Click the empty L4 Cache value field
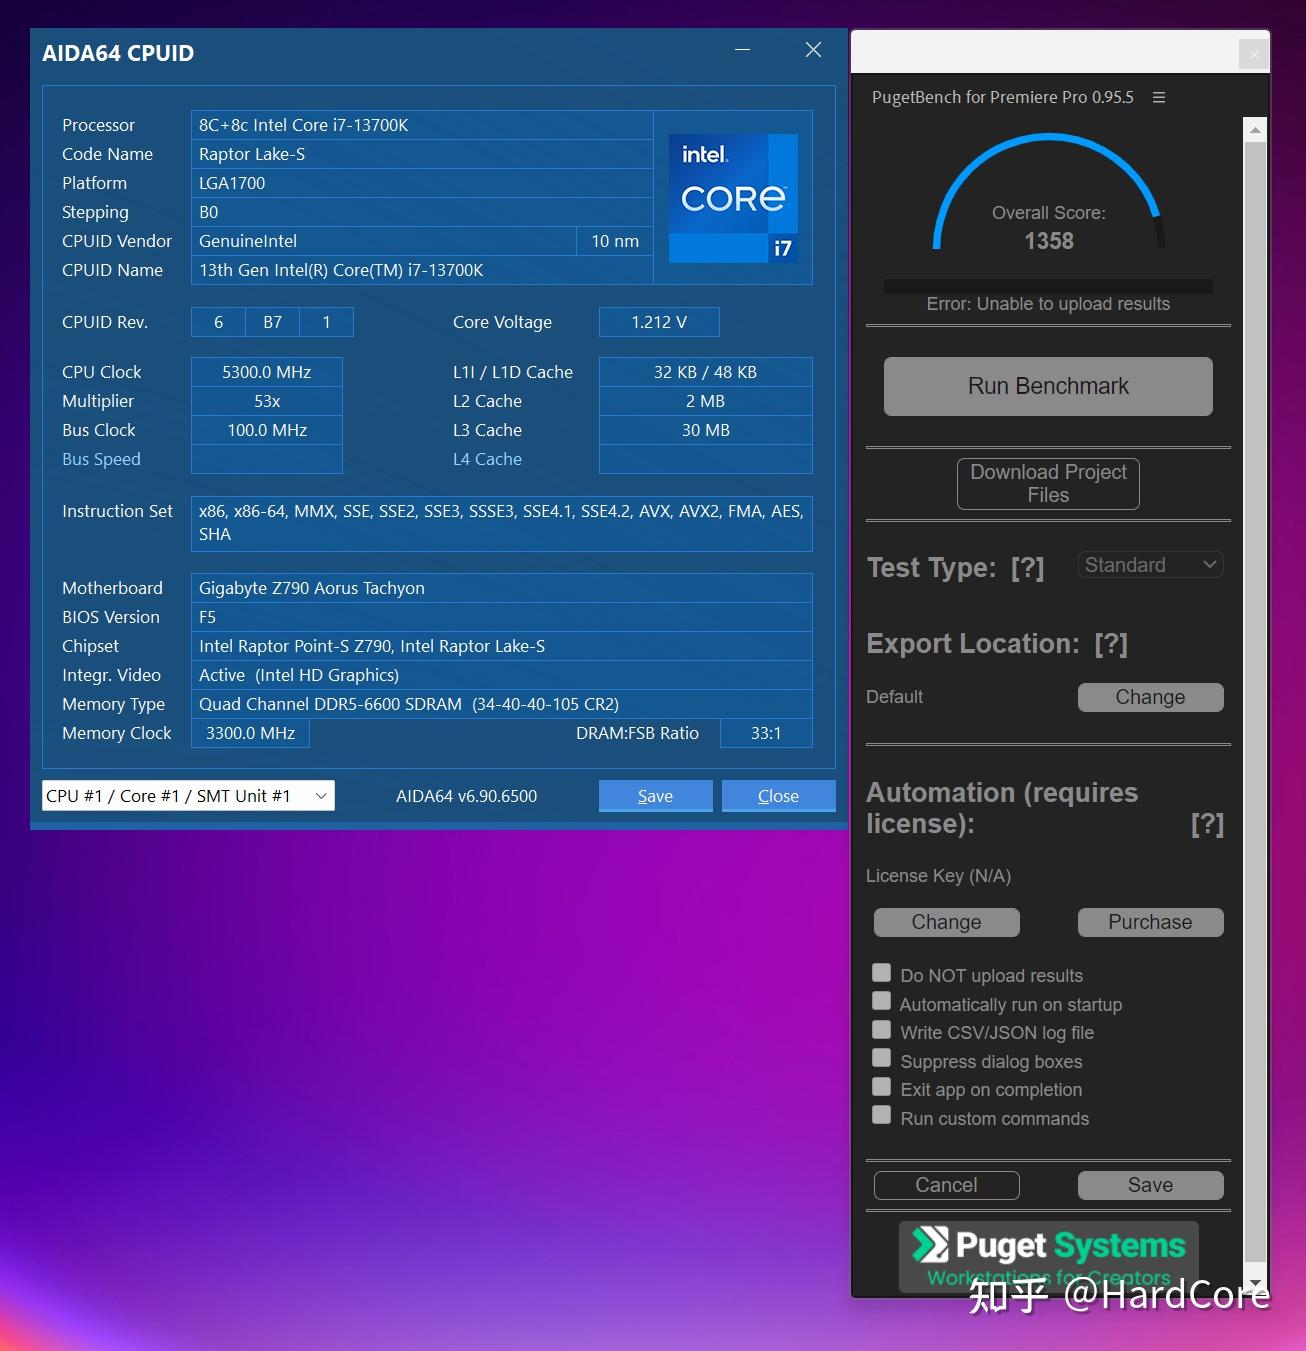 pyautogui.click(x=706, y=459)
